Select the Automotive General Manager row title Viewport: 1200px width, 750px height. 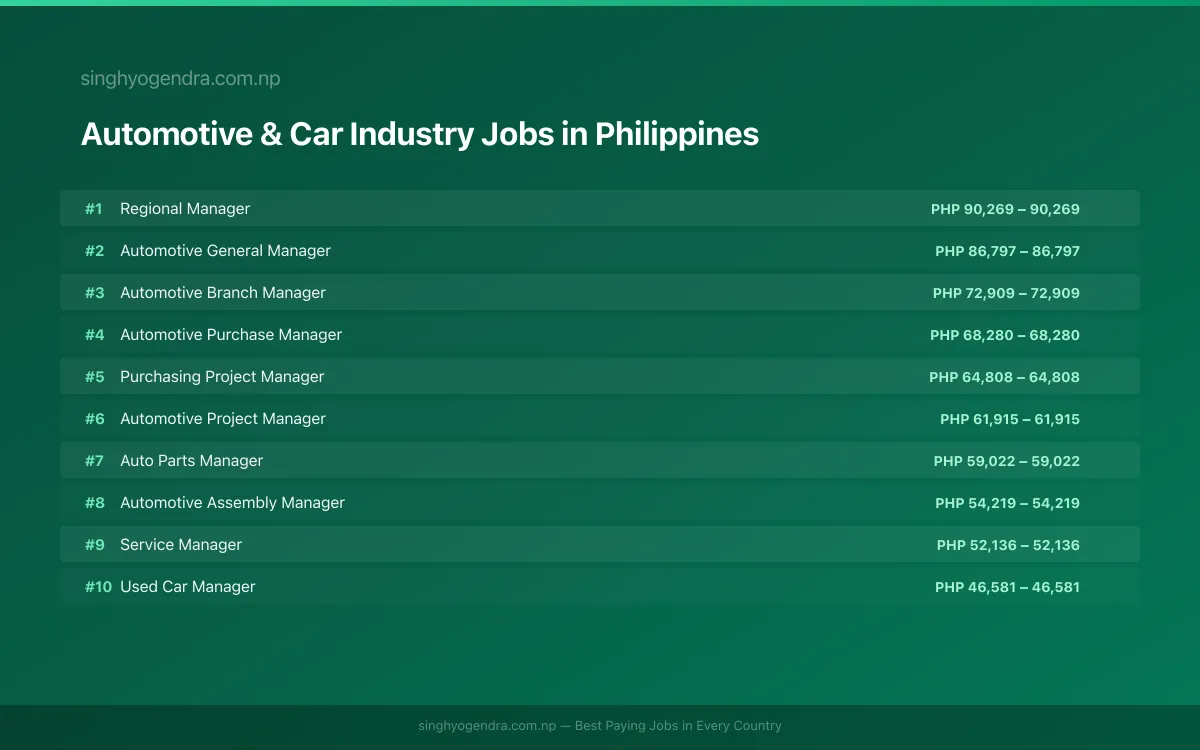225,251
